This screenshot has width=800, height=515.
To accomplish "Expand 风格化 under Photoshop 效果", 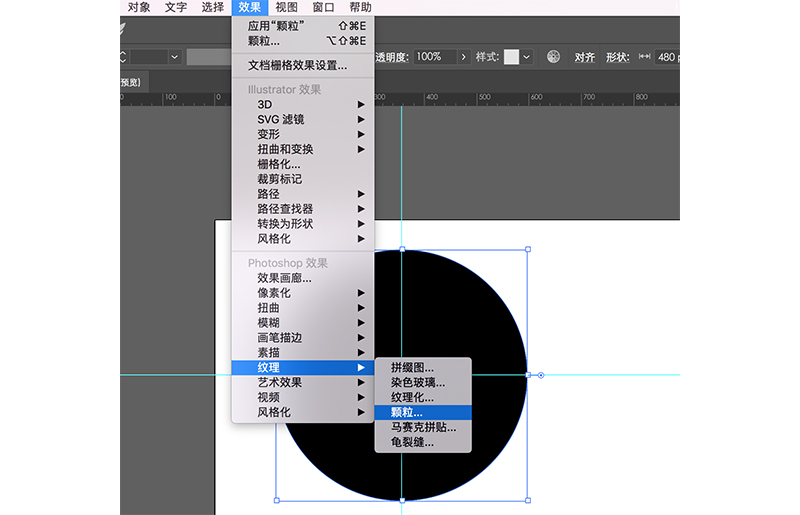I will [x=303, y=412].
